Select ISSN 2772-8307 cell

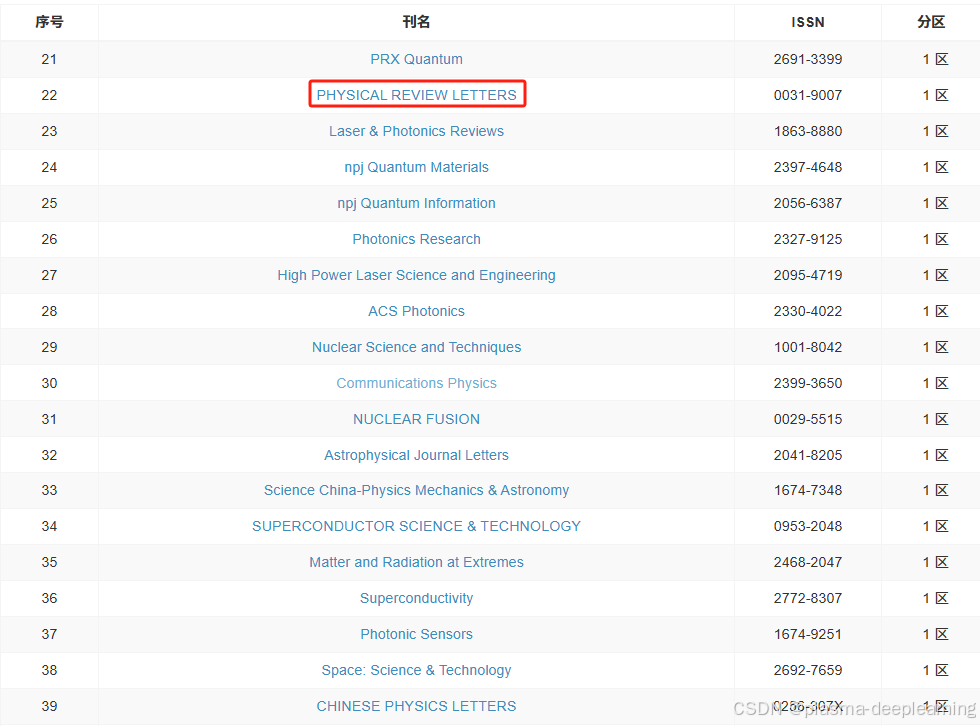[x=808, y=599]
